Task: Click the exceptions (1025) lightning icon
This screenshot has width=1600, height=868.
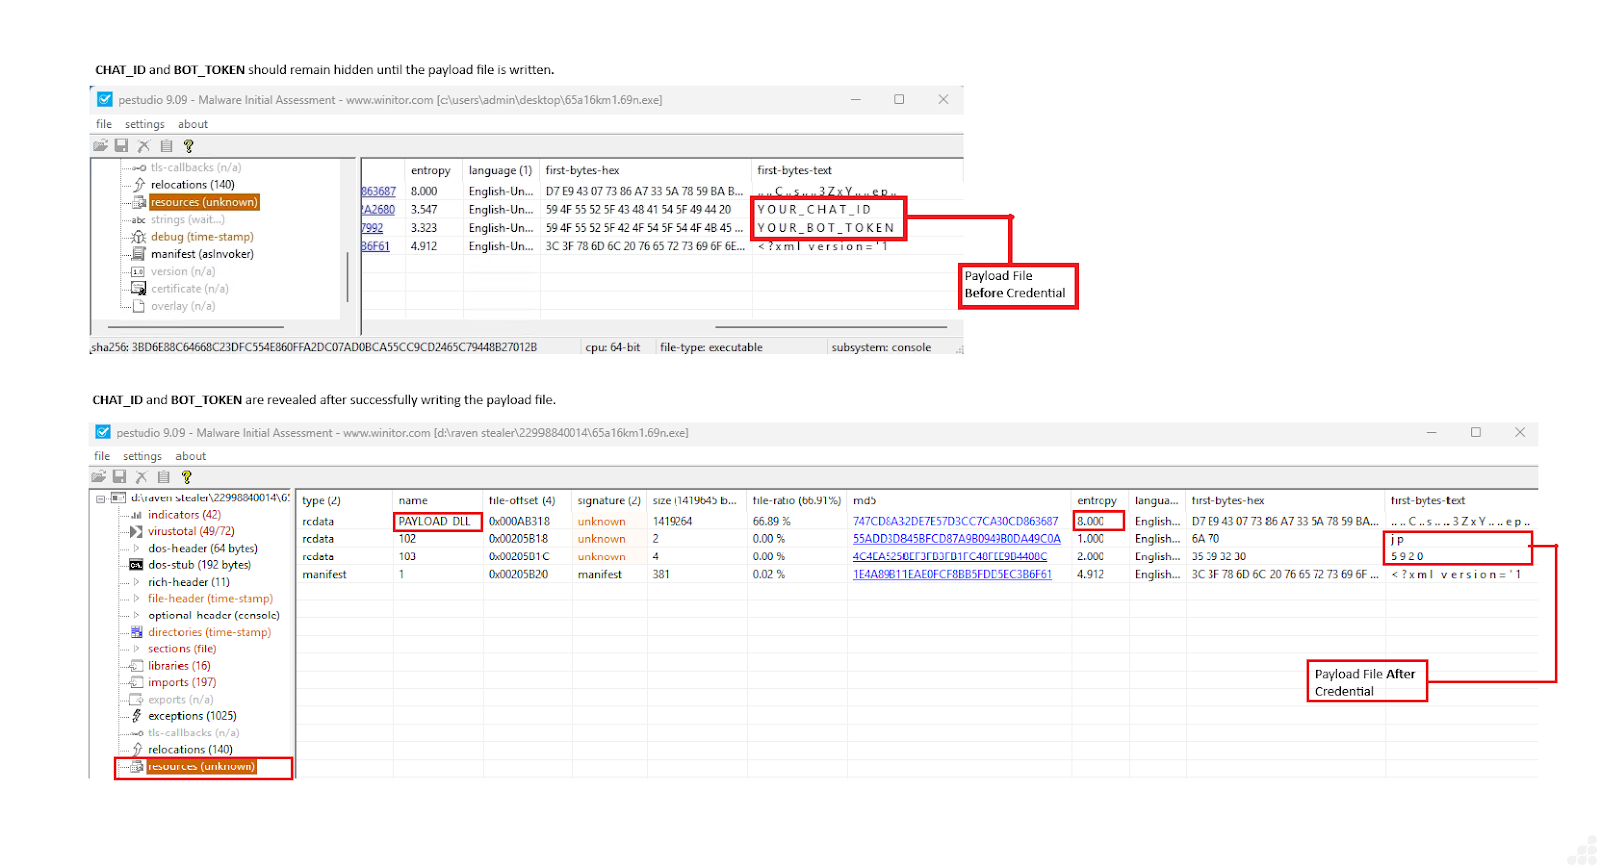Action: tap(137, 716)
